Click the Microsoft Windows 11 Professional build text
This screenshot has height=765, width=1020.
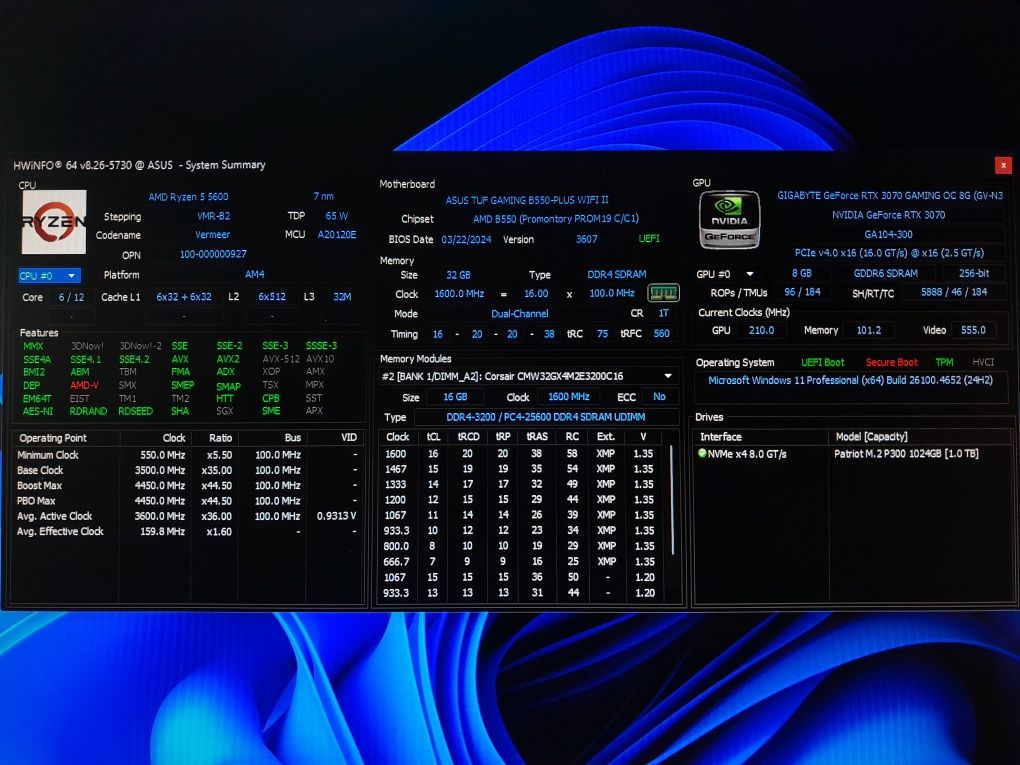[850, 381]
